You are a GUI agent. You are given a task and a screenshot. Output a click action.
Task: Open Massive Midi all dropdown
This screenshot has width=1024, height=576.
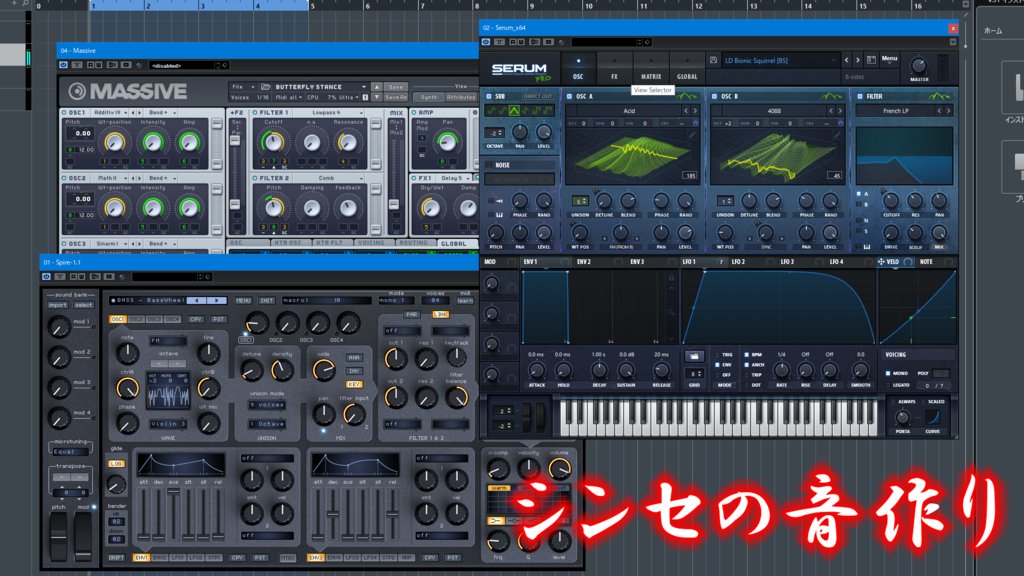coord(289,97)
